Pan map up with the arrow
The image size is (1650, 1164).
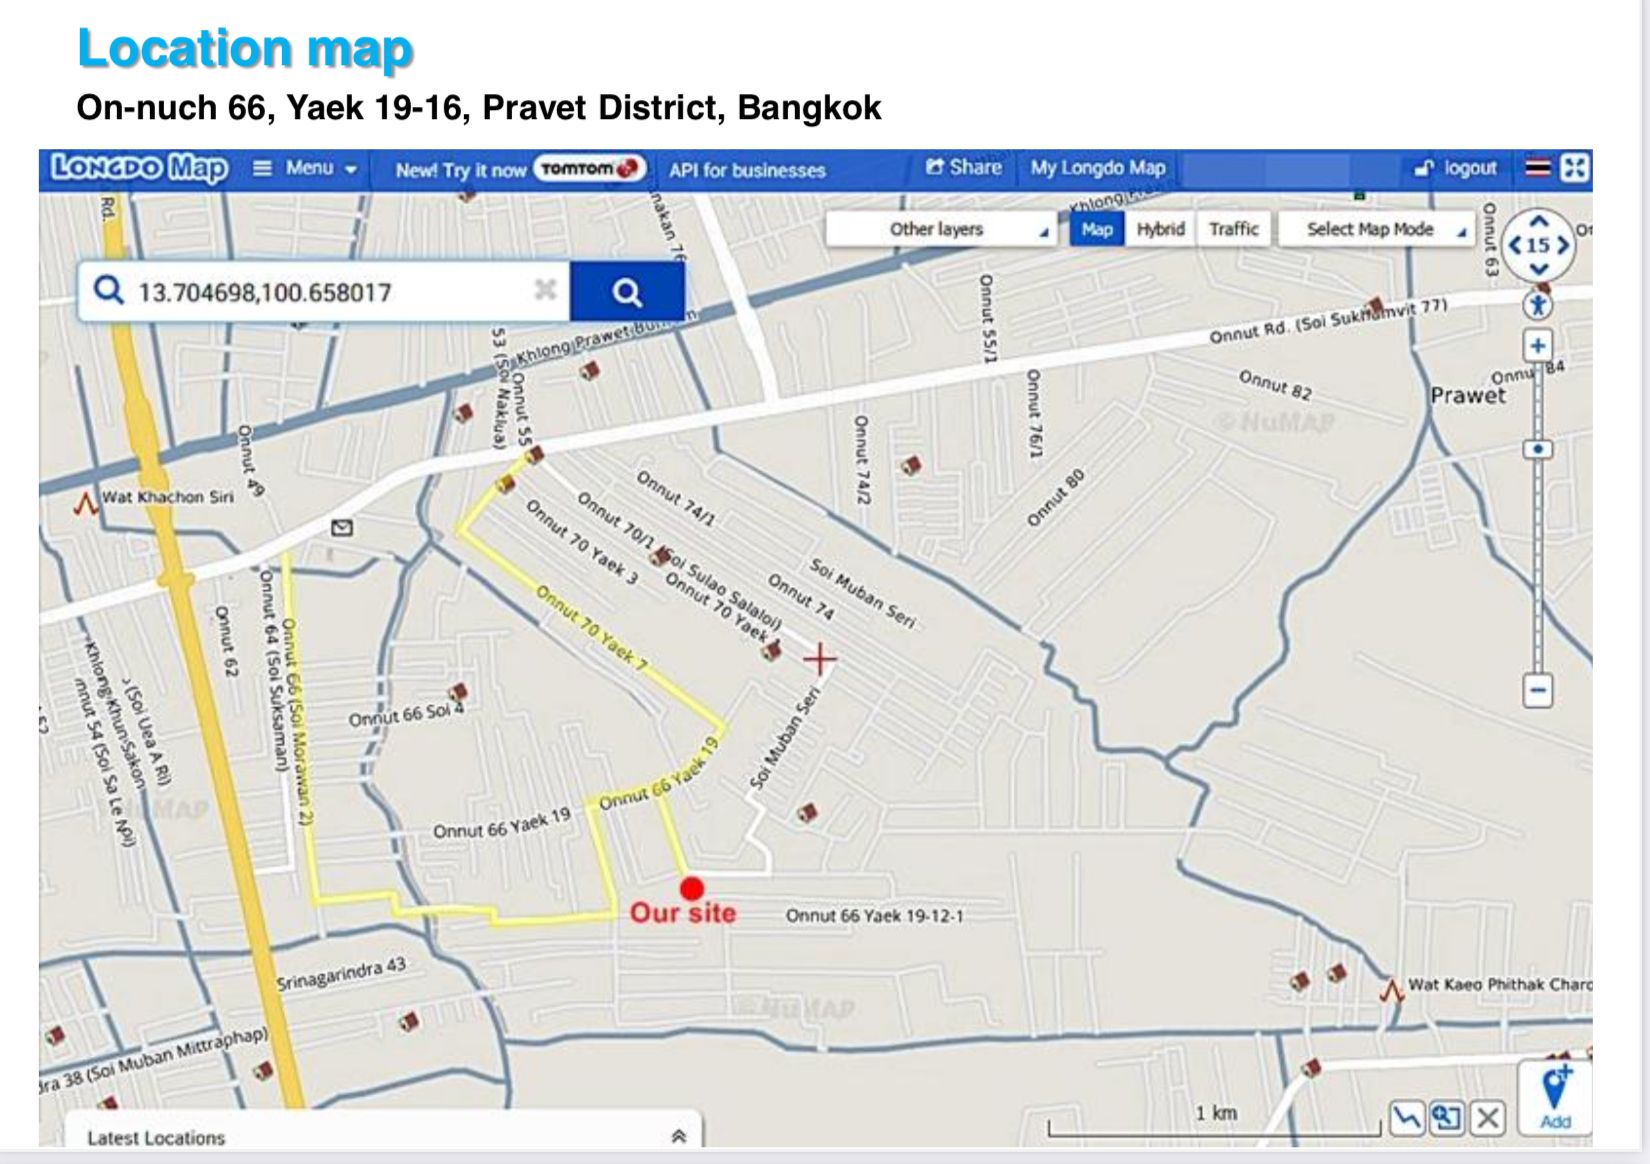[1539, 221]
